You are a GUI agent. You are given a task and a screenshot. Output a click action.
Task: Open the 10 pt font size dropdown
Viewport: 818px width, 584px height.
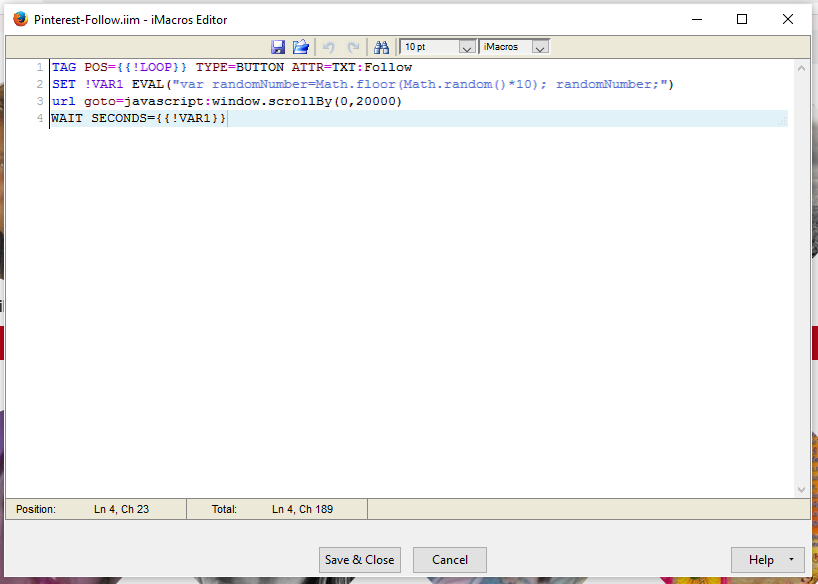point(438,47)
